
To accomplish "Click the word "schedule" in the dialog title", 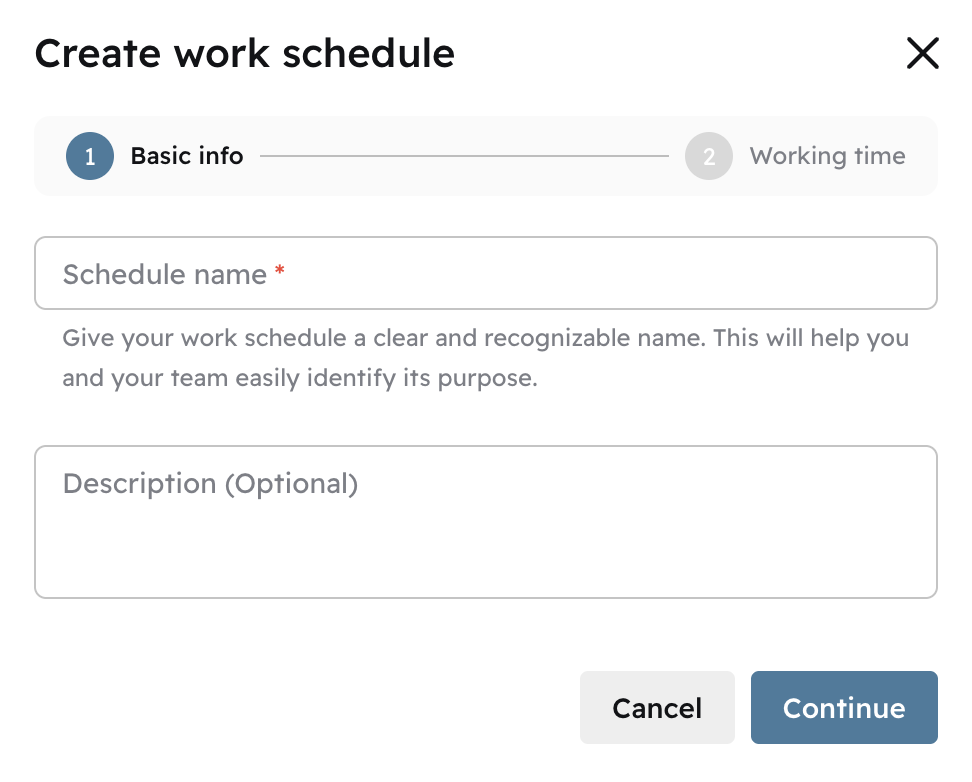I will 368,53.
